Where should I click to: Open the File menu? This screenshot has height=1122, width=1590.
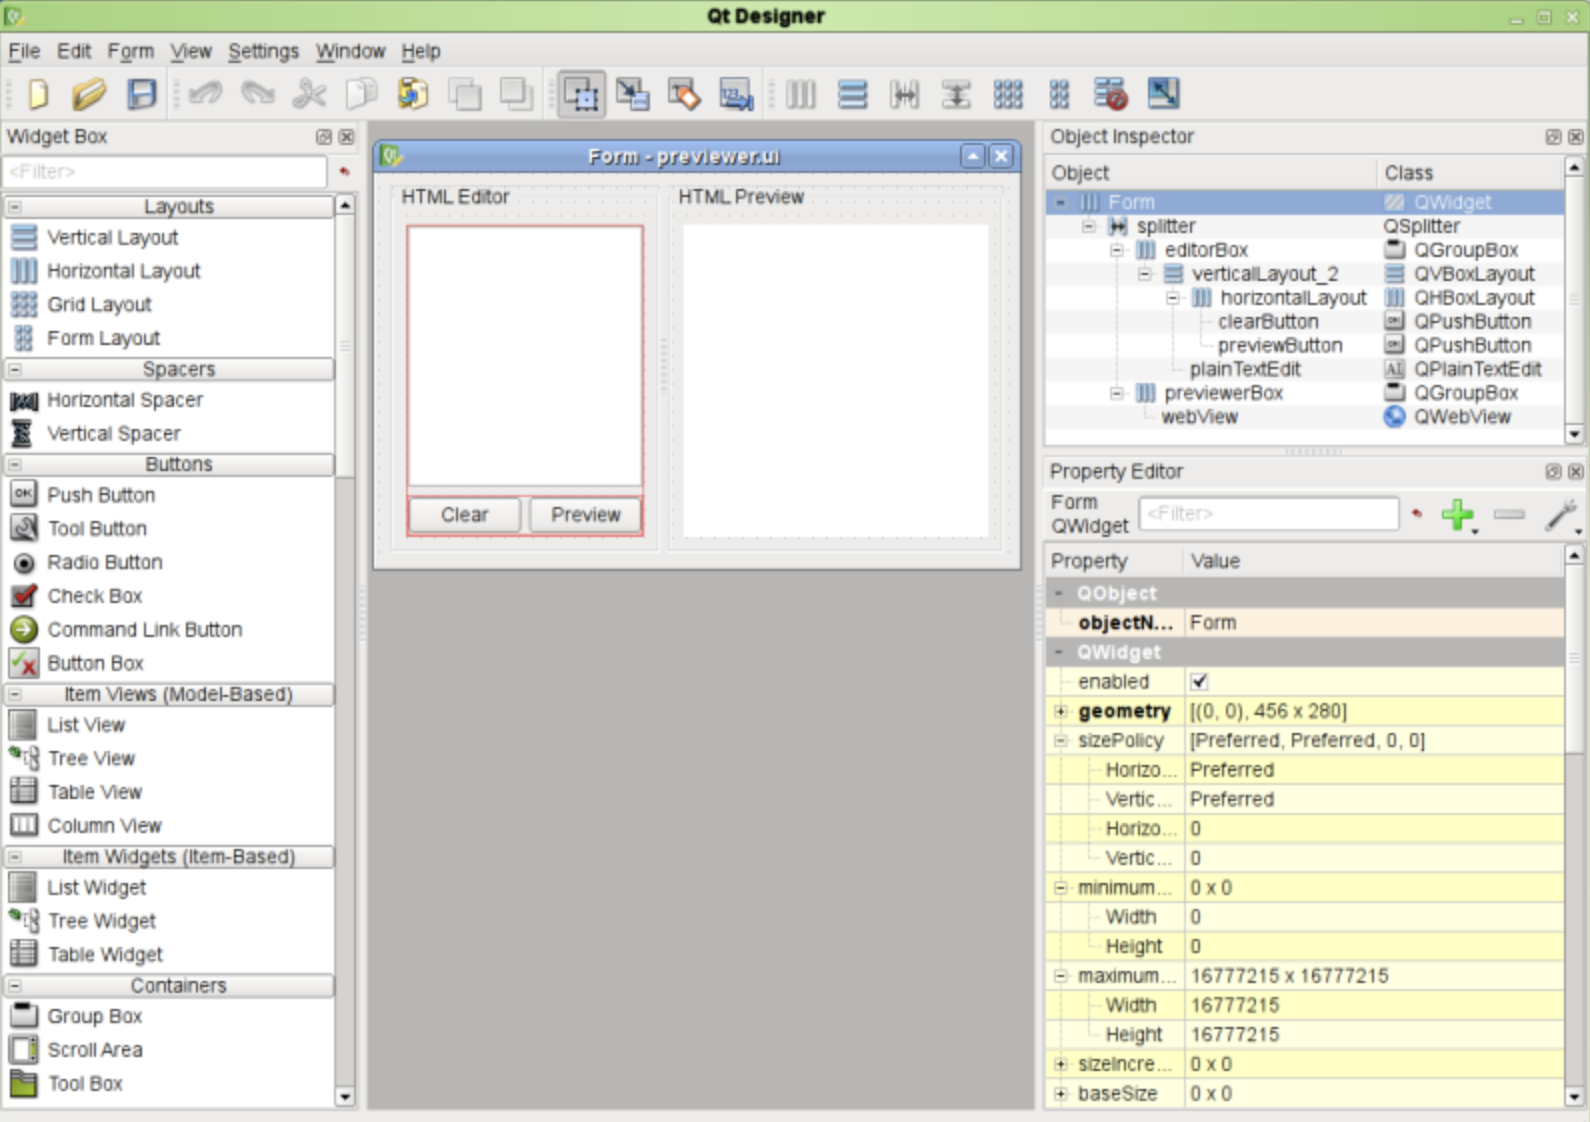pos(24,51)
